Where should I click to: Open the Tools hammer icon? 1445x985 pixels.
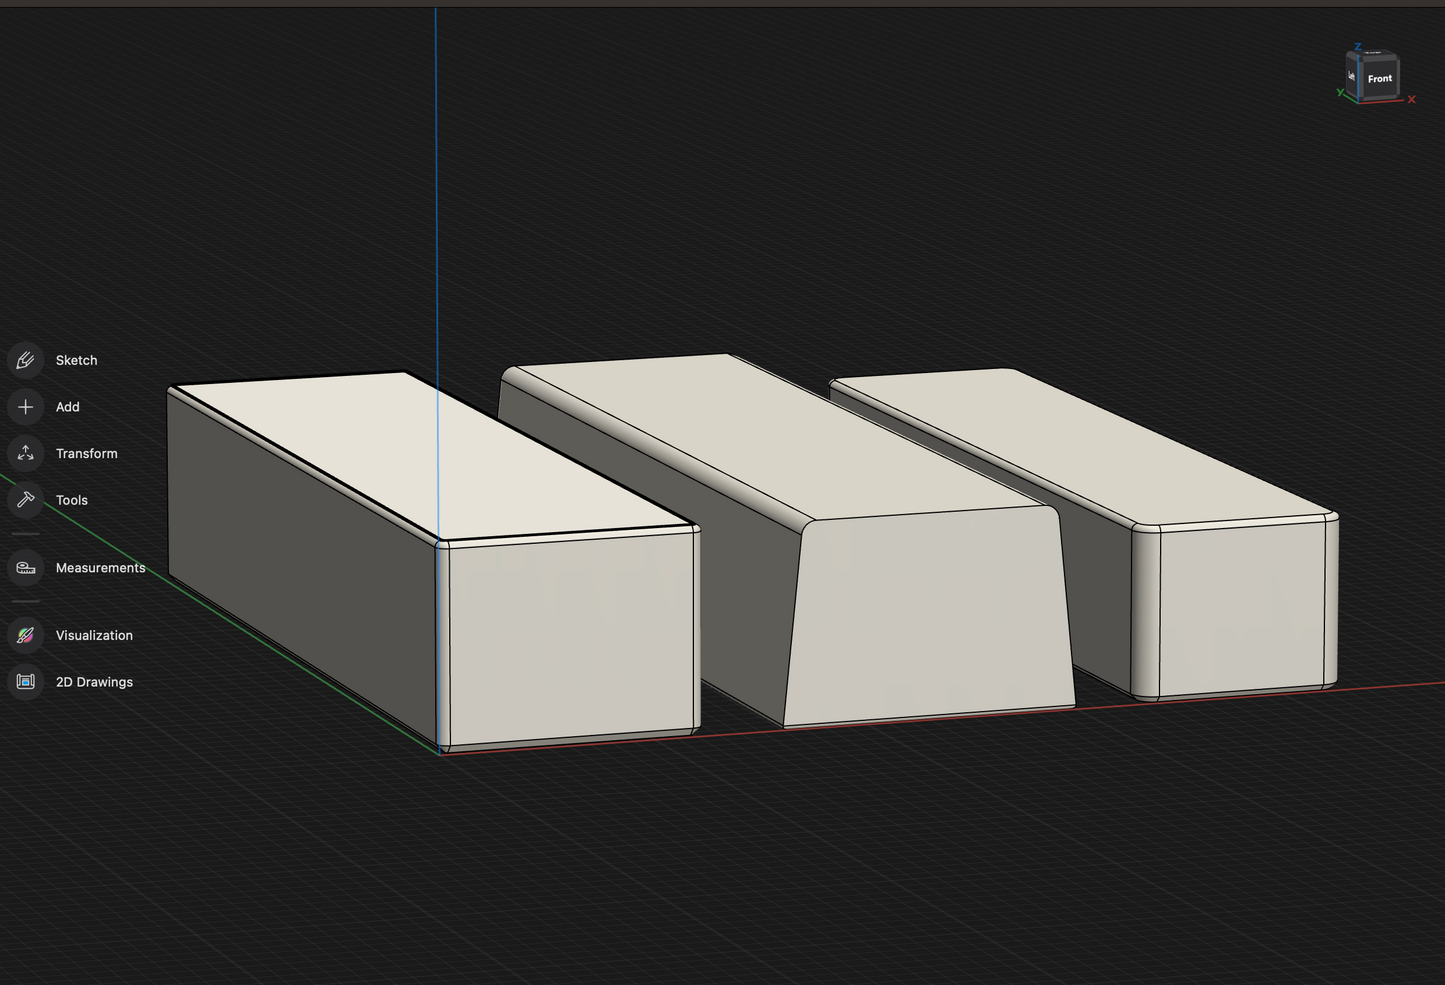point(26,500)
